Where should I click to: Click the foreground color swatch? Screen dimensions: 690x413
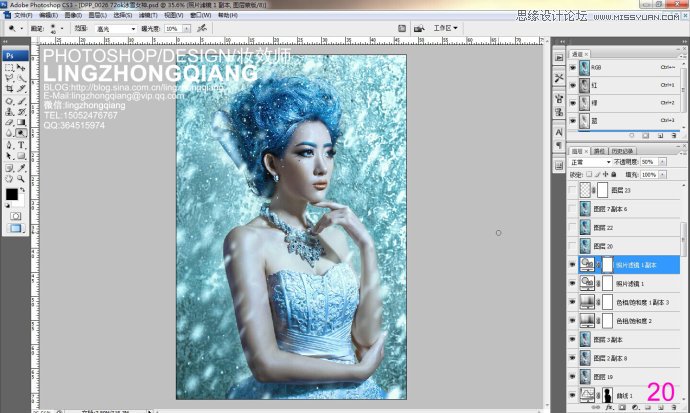[x=11, y=194]
